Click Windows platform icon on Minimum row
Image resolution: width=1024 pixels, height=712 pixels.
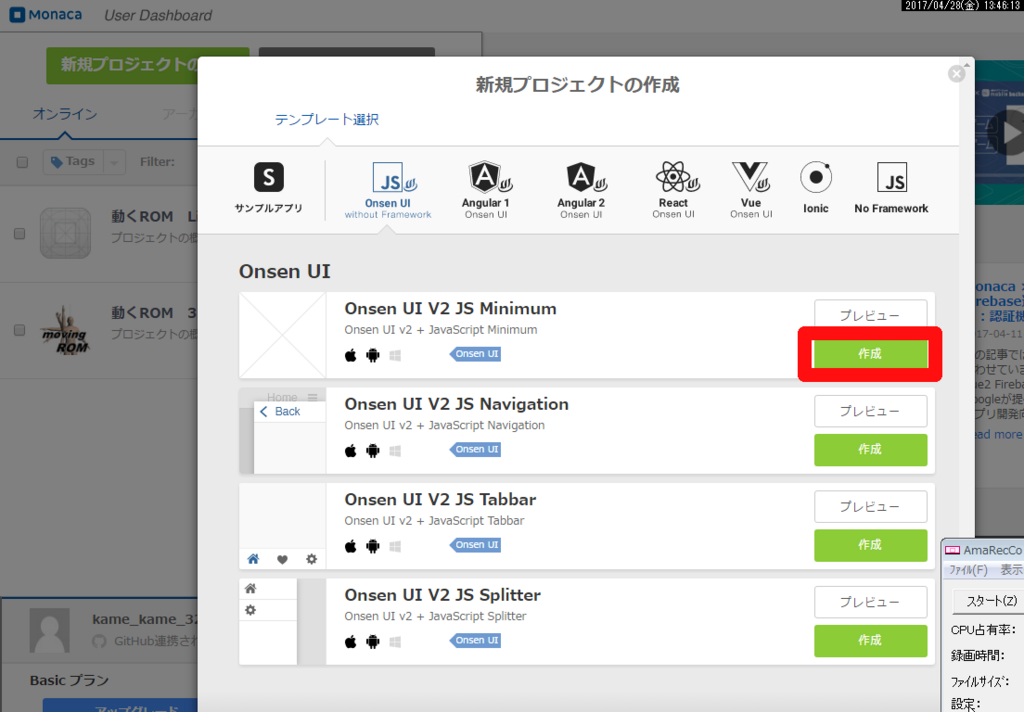coord(395,355)
